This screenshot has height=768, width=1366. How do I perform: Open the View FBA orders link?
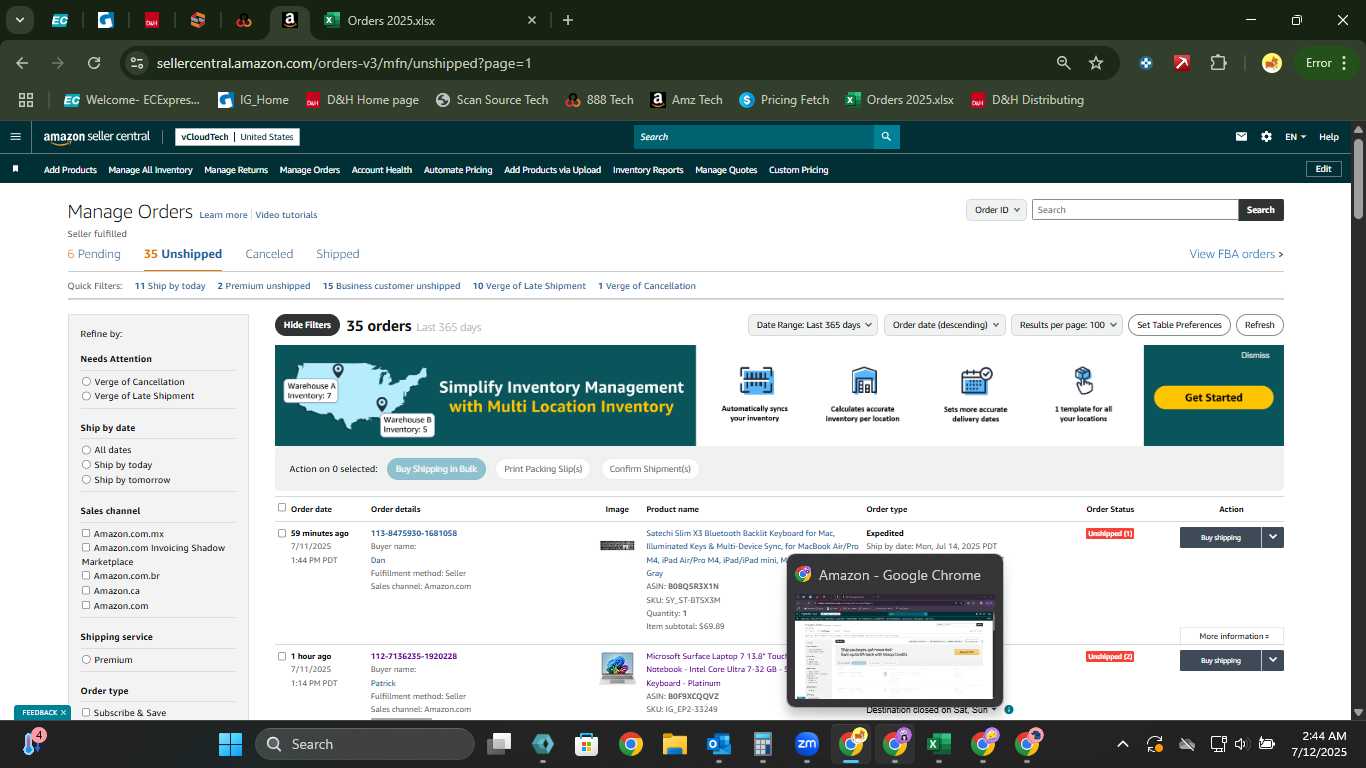click(x=1236, y=254)
